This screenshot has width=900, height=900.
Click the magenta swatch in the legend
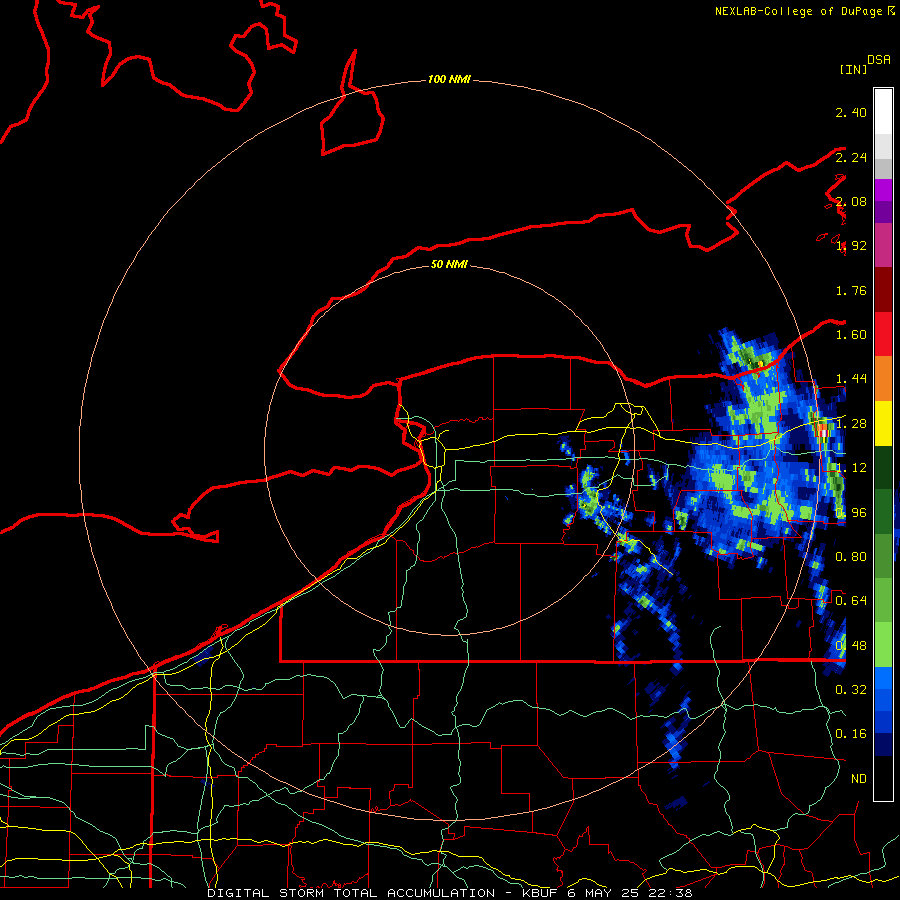[x=883, y=245]
